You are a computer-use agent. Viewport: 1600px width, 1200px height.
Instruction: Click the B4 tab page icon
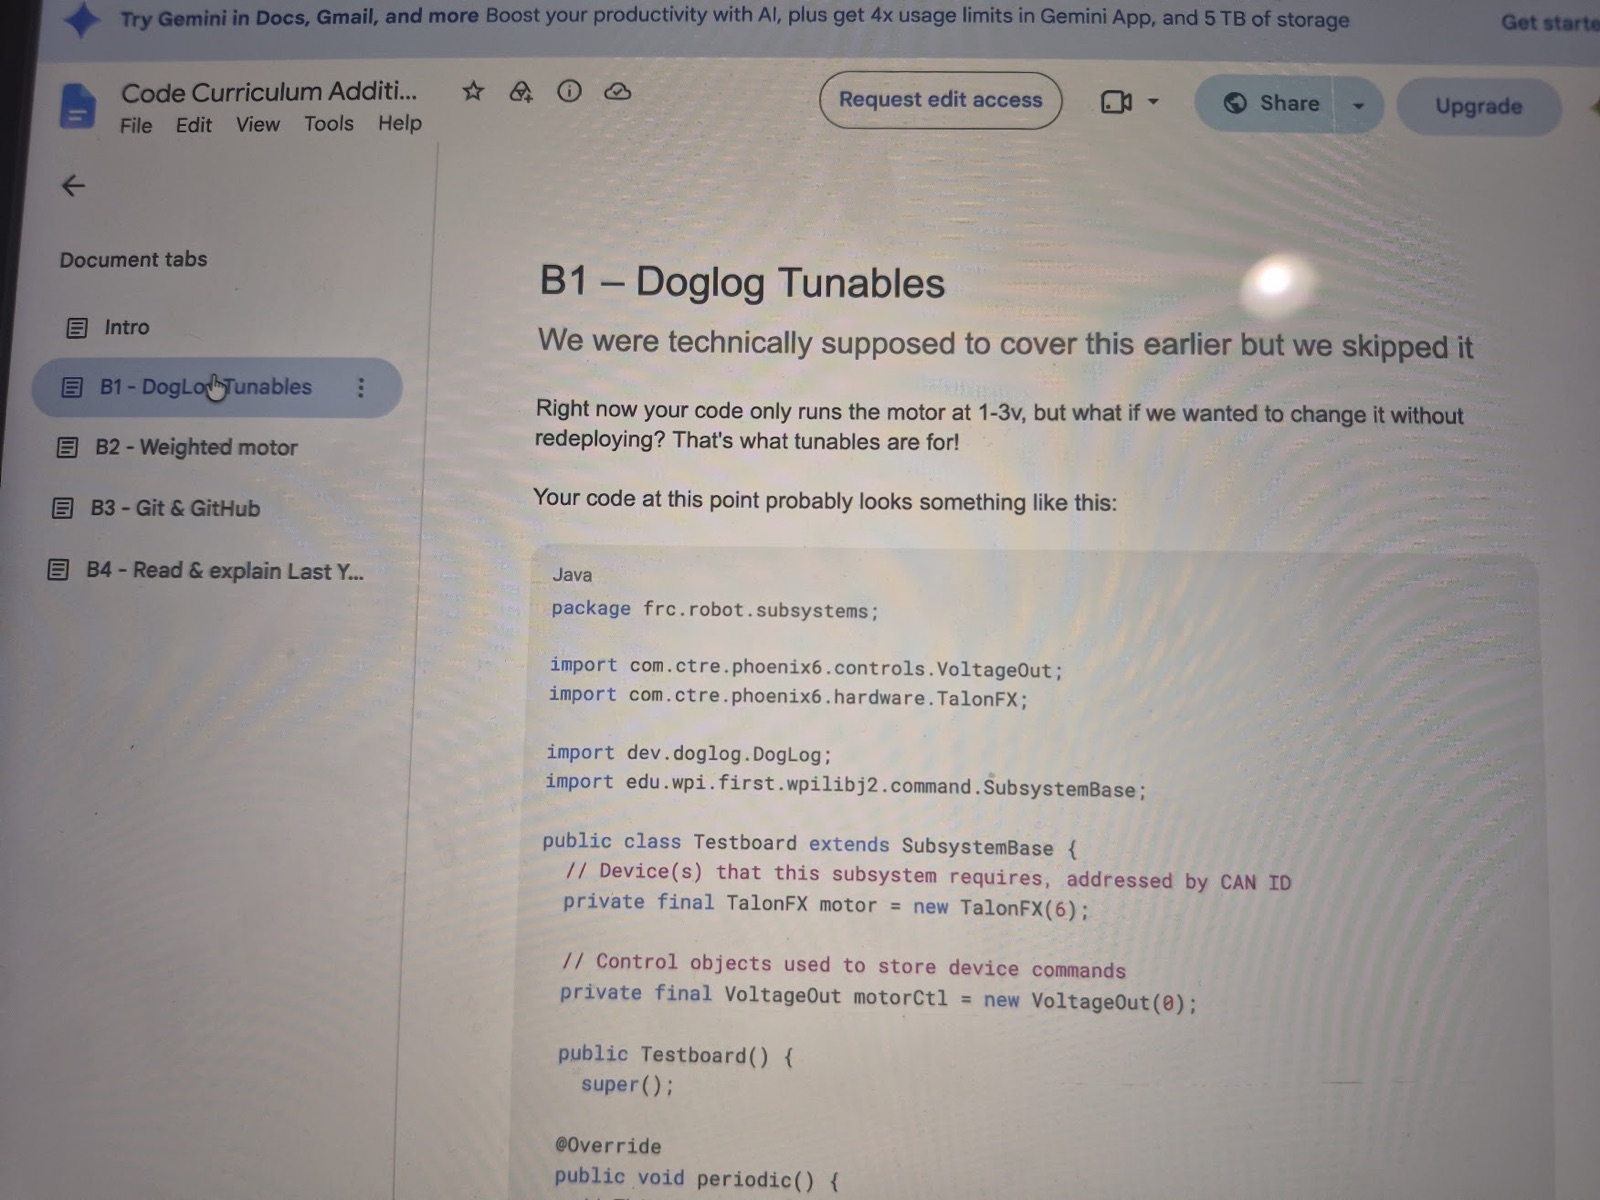58,570
